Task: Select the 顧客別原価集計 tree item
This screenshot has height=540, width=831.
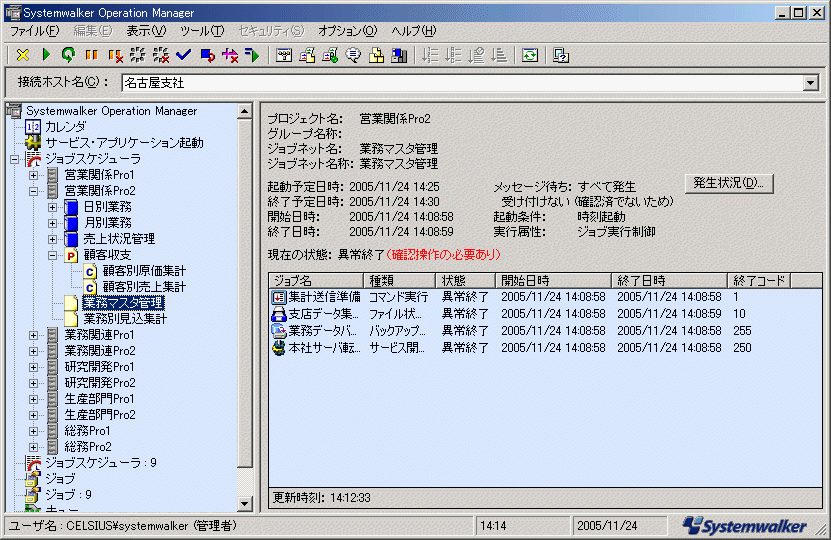Action: [x=143, y=271]
